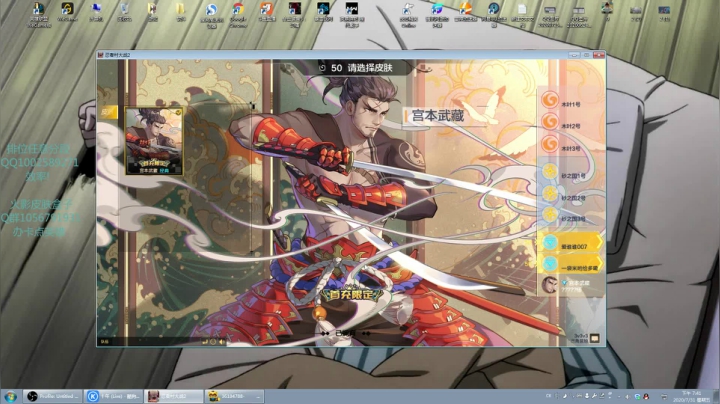This screenshot has height=404, width=720.
Task: Open Google Chrome desktop shortcut
Action: coord(238,14)
